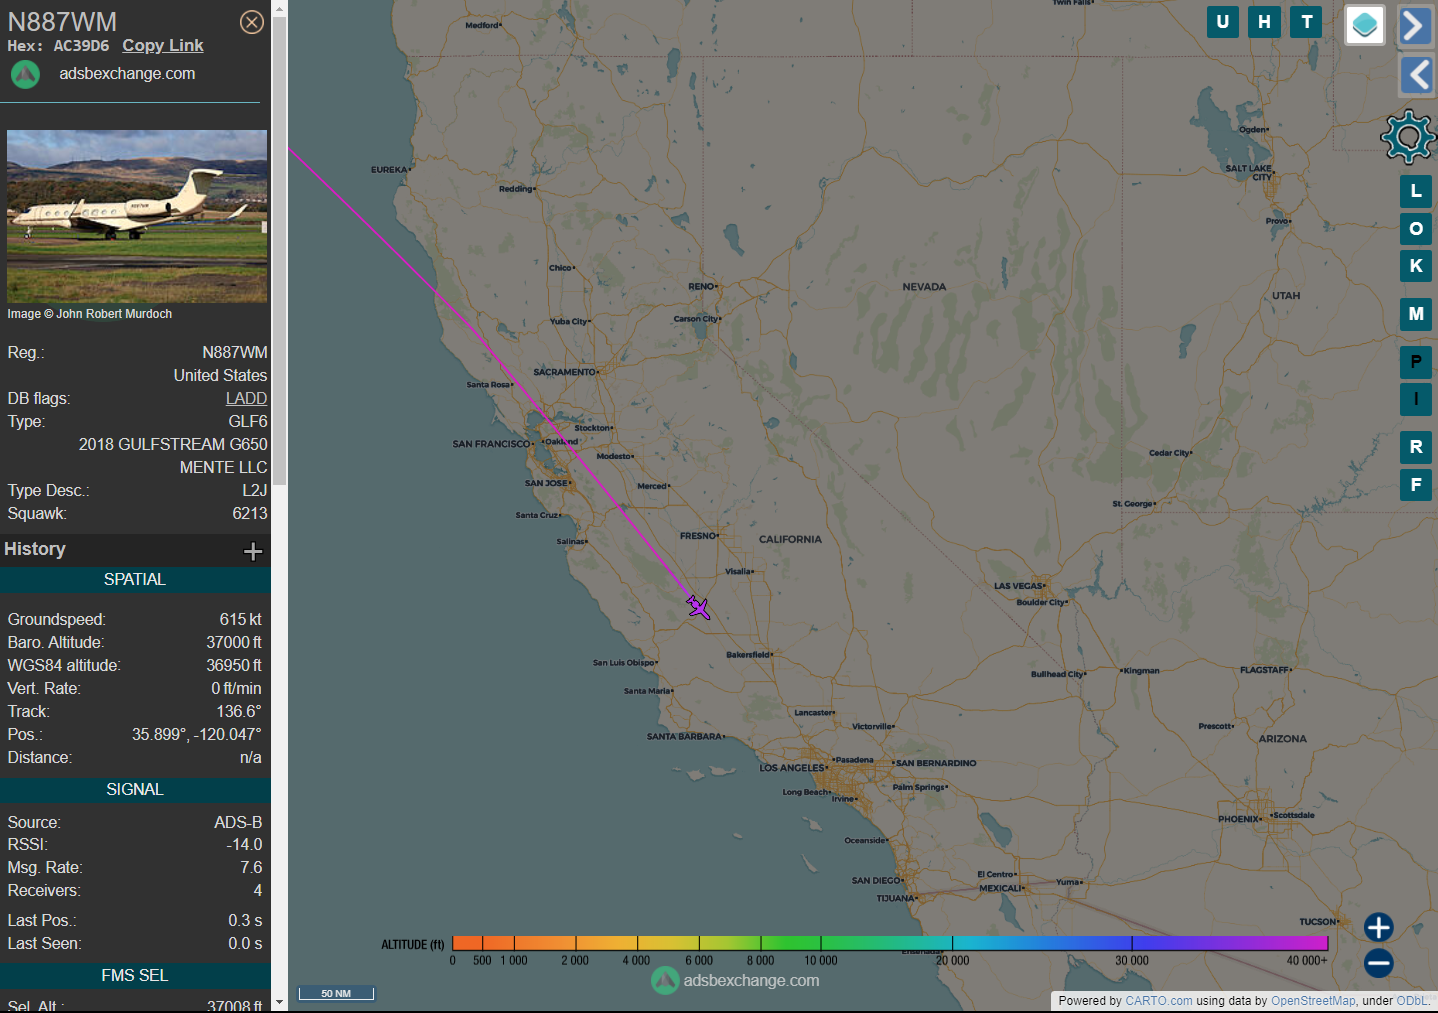Click the MENTE LLC owner text
1438x1013 pixels.
pos(223,467)
